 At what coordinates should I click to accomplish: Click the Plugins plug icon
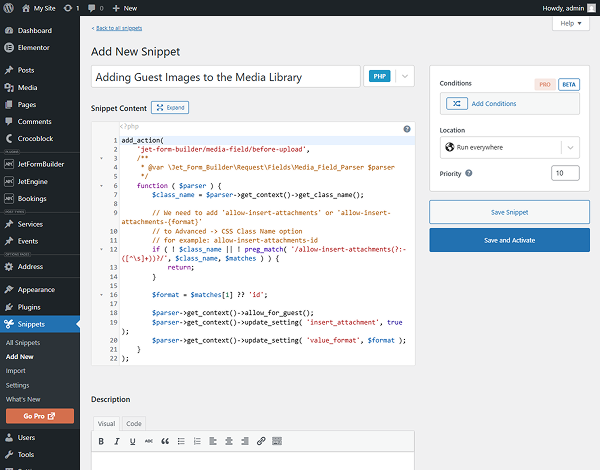point(9,307)
